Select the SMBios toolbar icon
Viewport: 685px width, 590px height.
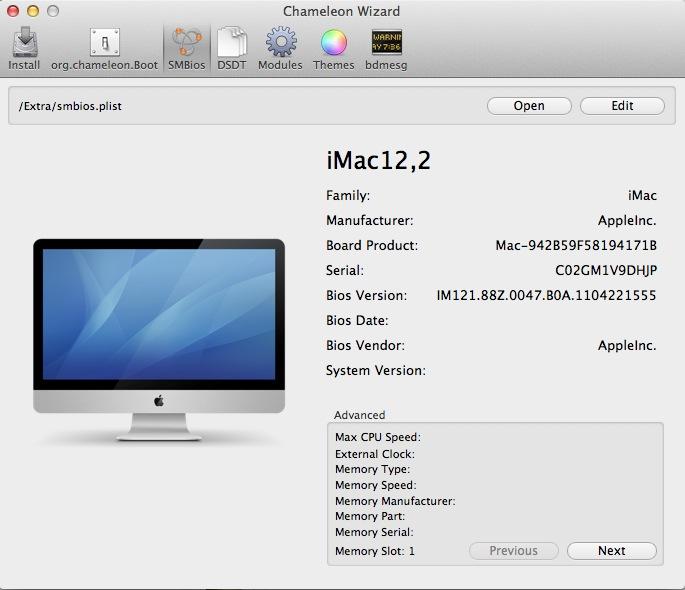click(187, 48)
